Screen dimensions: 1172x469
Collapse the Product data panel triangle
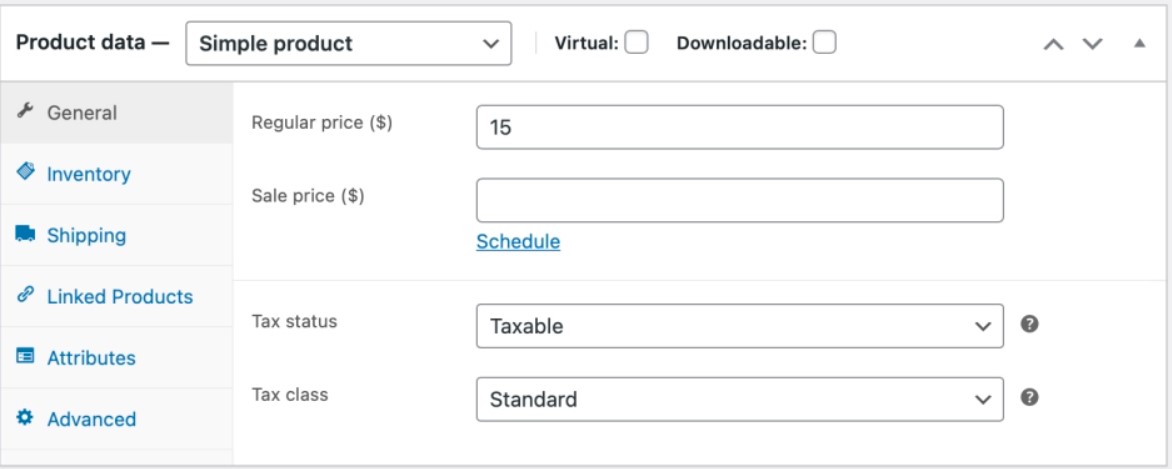1139,44
